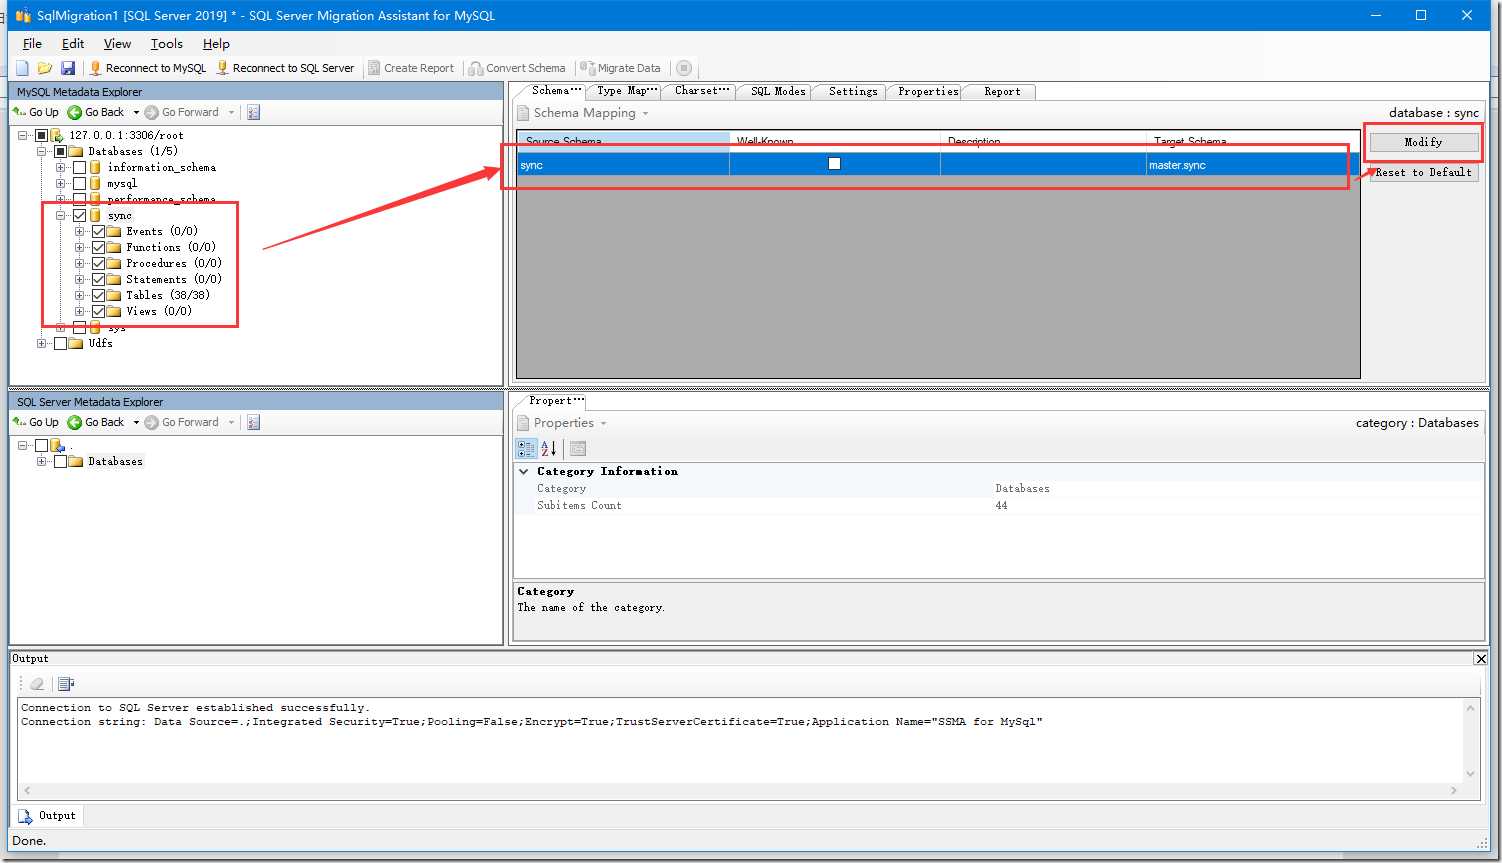Click the Modify button
The image size is (1502, 863).
pyautogui.click(x=1423, y=142)
